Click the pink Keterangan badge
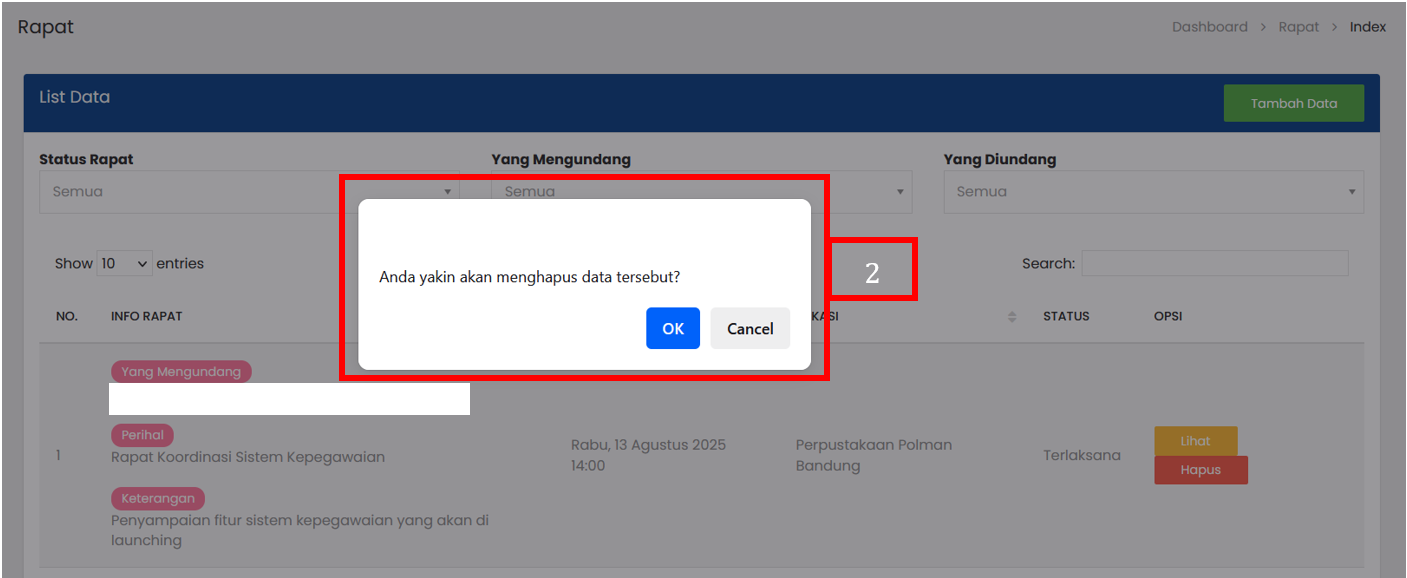The image size is (1407, 578). (158, 498)
